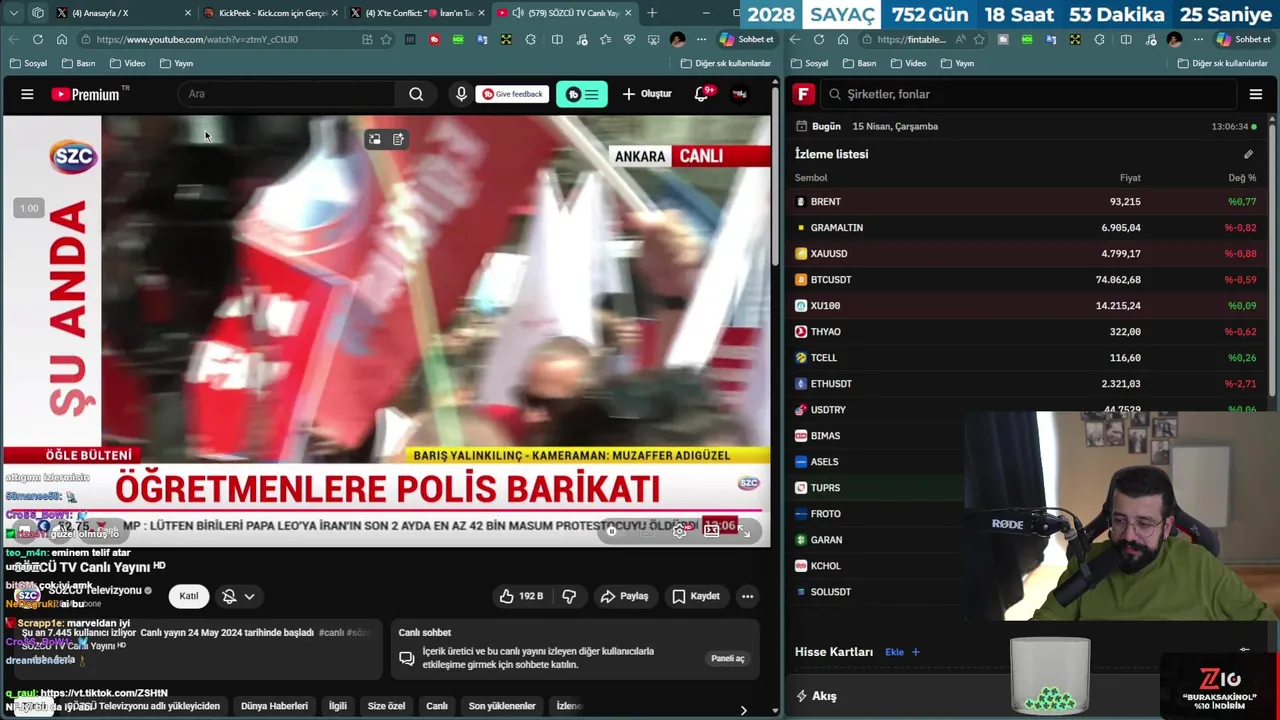Screen dimensions: 1280x720
Task: Open video player settings gear
Action: click(680, 531)
